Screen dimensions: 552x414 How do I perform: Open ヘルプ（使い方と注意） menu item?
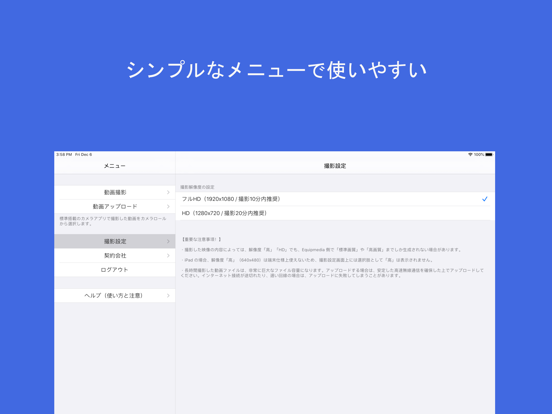[115, 295]
